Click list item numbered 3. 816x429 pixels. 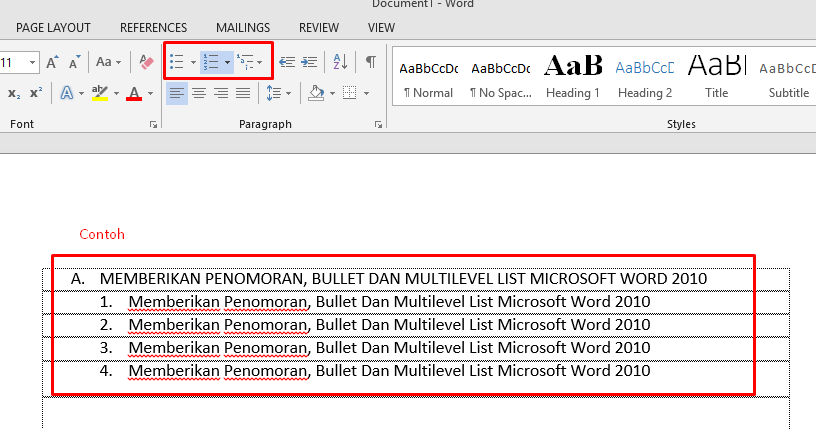pos(375,348)
